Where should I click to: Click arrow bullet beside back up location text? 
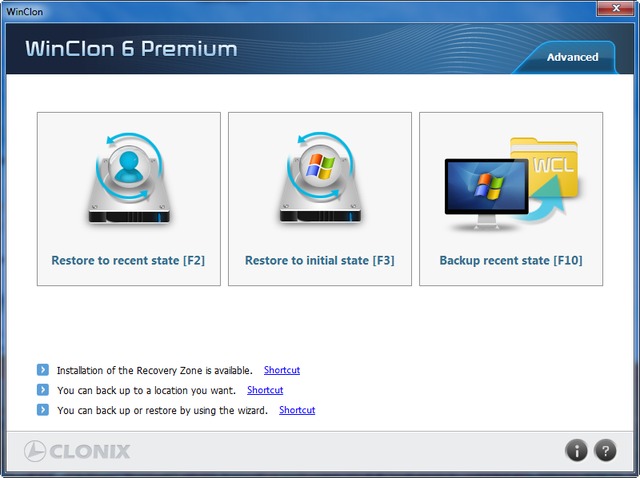tap(43, 390)
